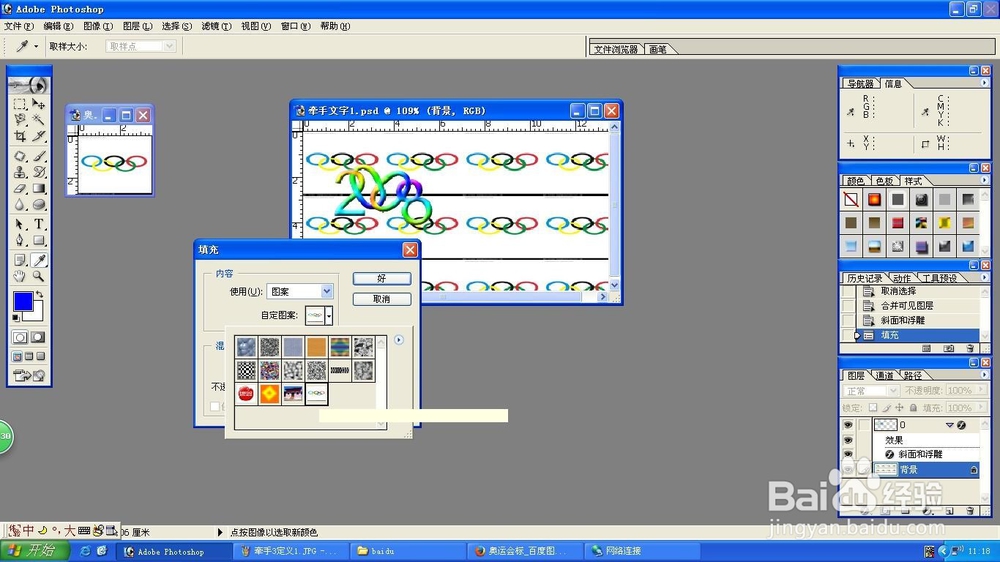Select the Magic Wand tool
This screenshot has height=562, width=1000.
pyautogui.click(x=39, y=120)
